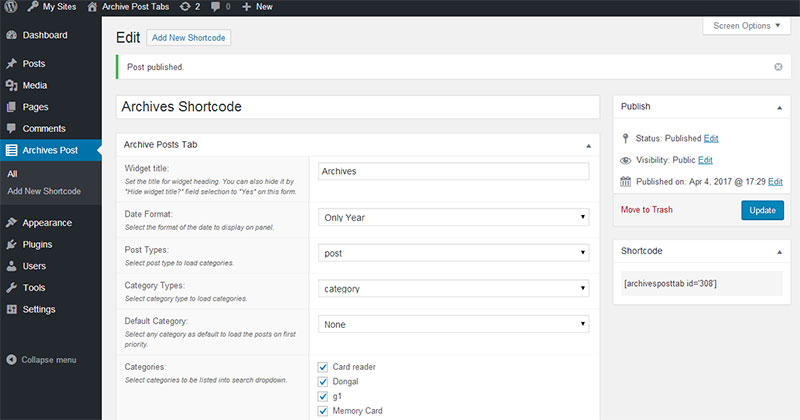Click the Users person icon
This screenshot has width=800, height=420.
click(x=11, y=266)
